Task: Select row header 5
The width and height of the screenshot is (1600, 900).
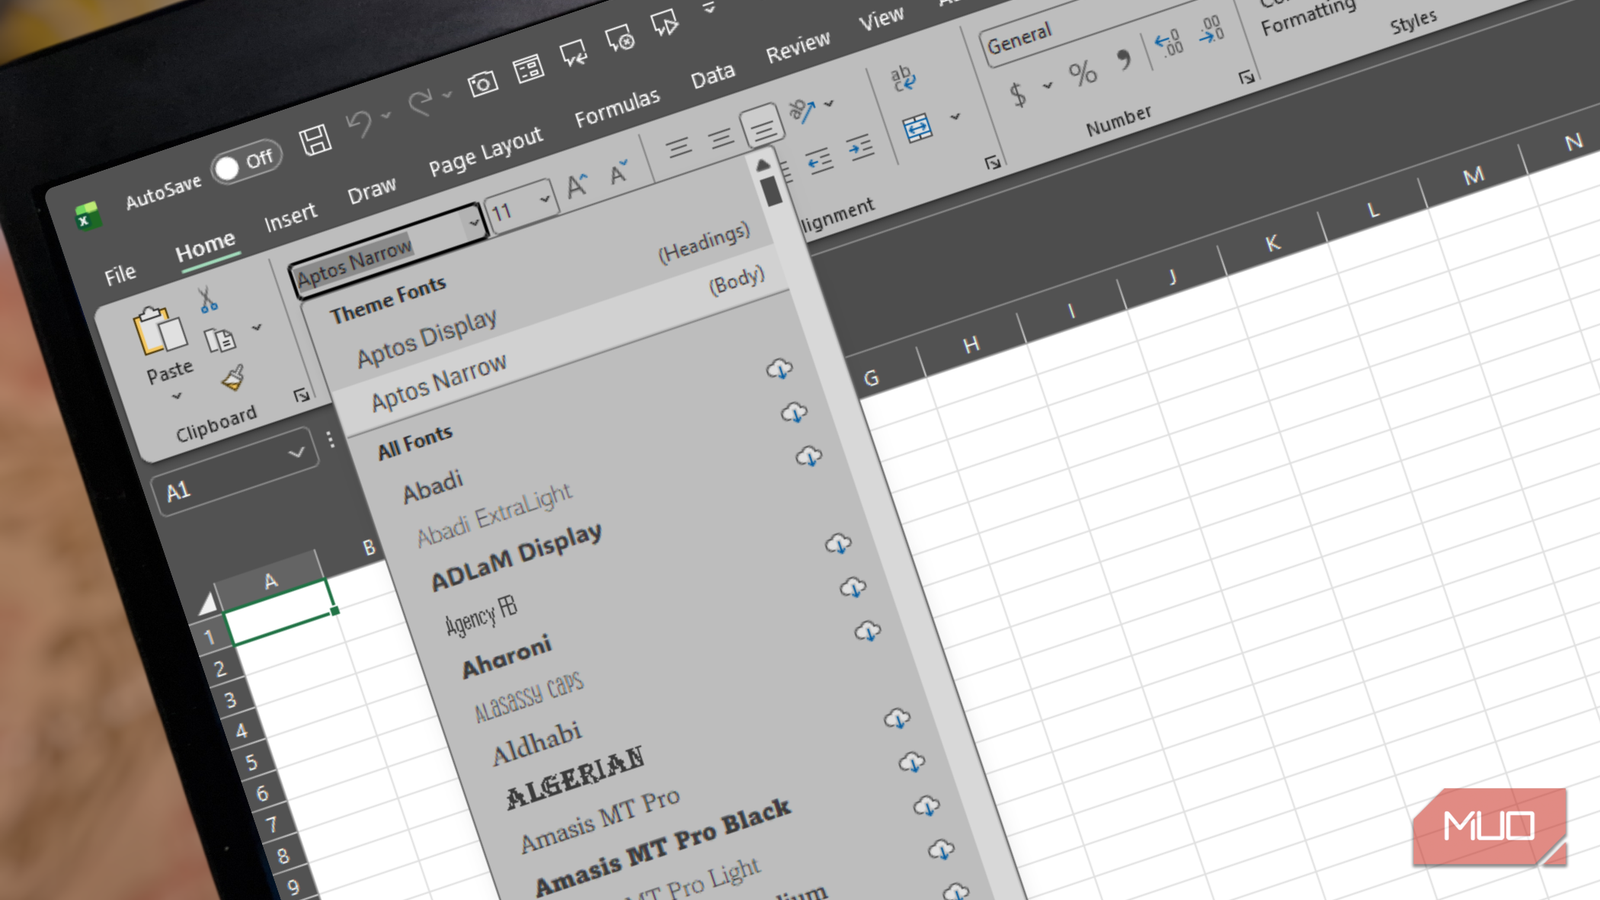Action: 251,762
